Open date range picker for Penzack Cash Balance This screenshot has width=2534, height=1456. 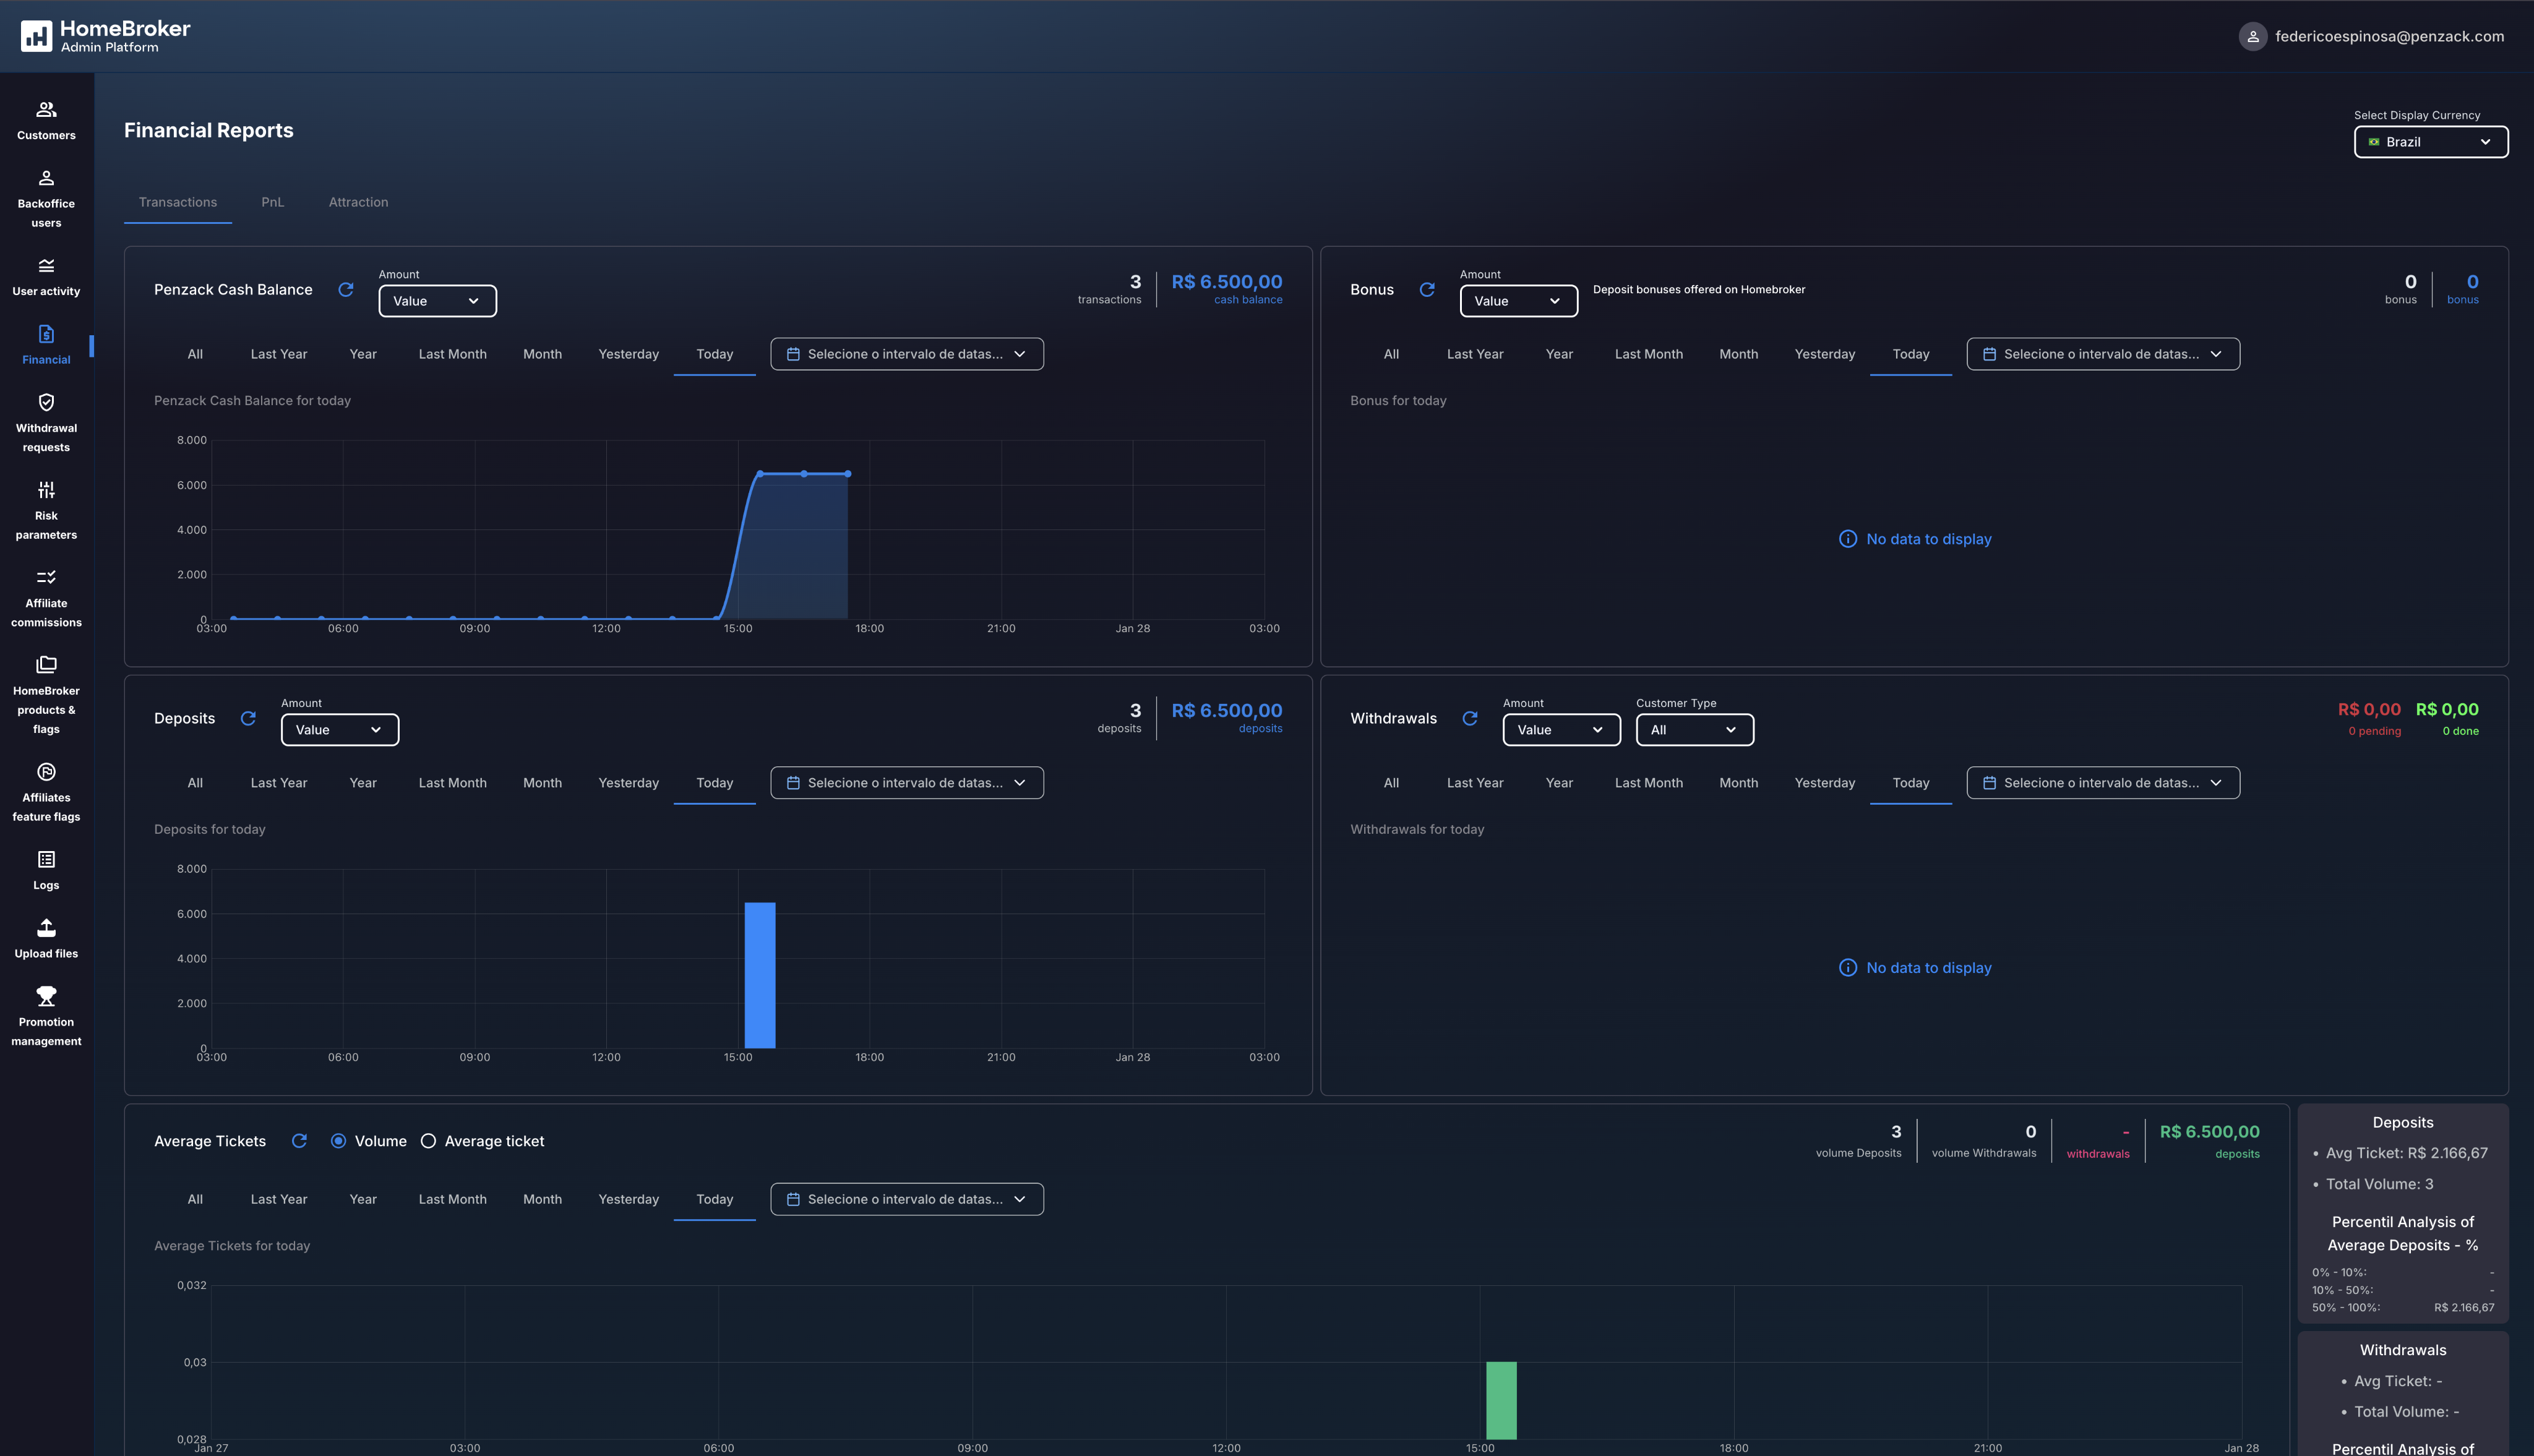coord(906,353)
